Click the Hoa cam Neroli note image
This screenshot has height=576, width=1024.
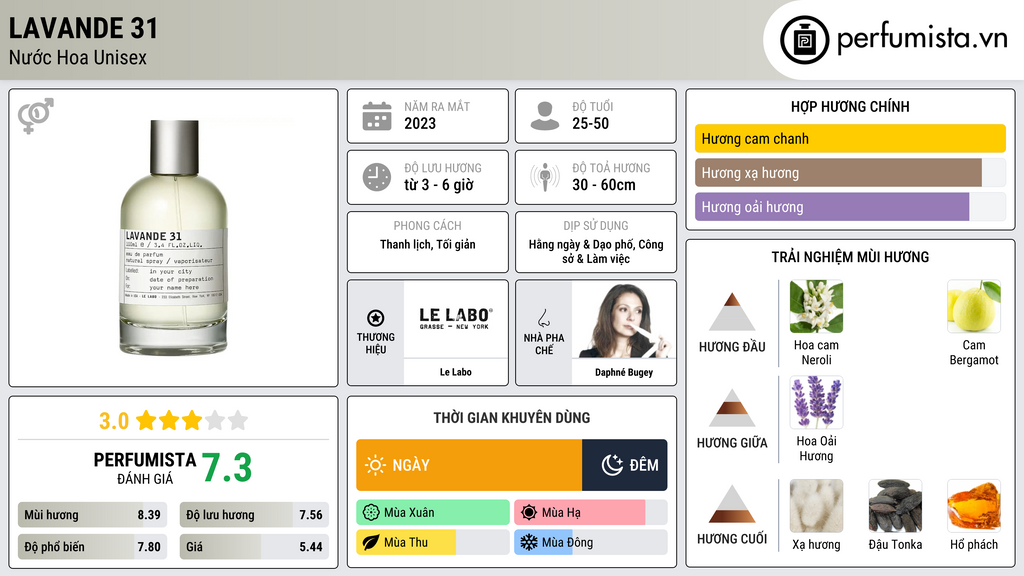[x=816, y=306]
